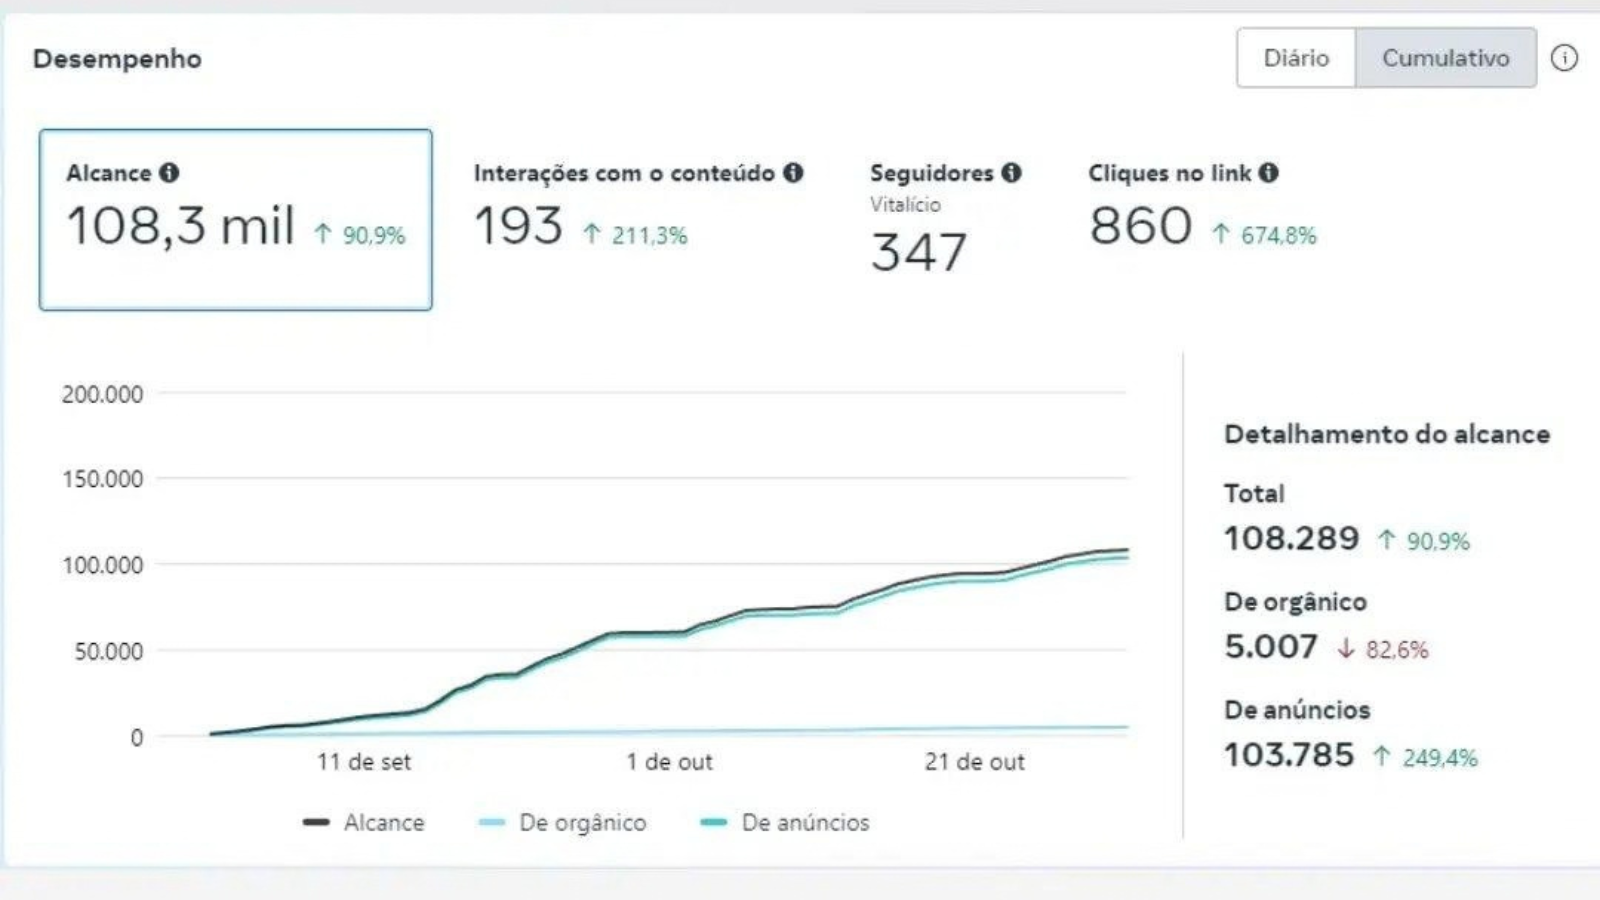This screenshot has height=900, width=1600.
Task: Click the info icon next to Alcance
Action: (169, 173)
